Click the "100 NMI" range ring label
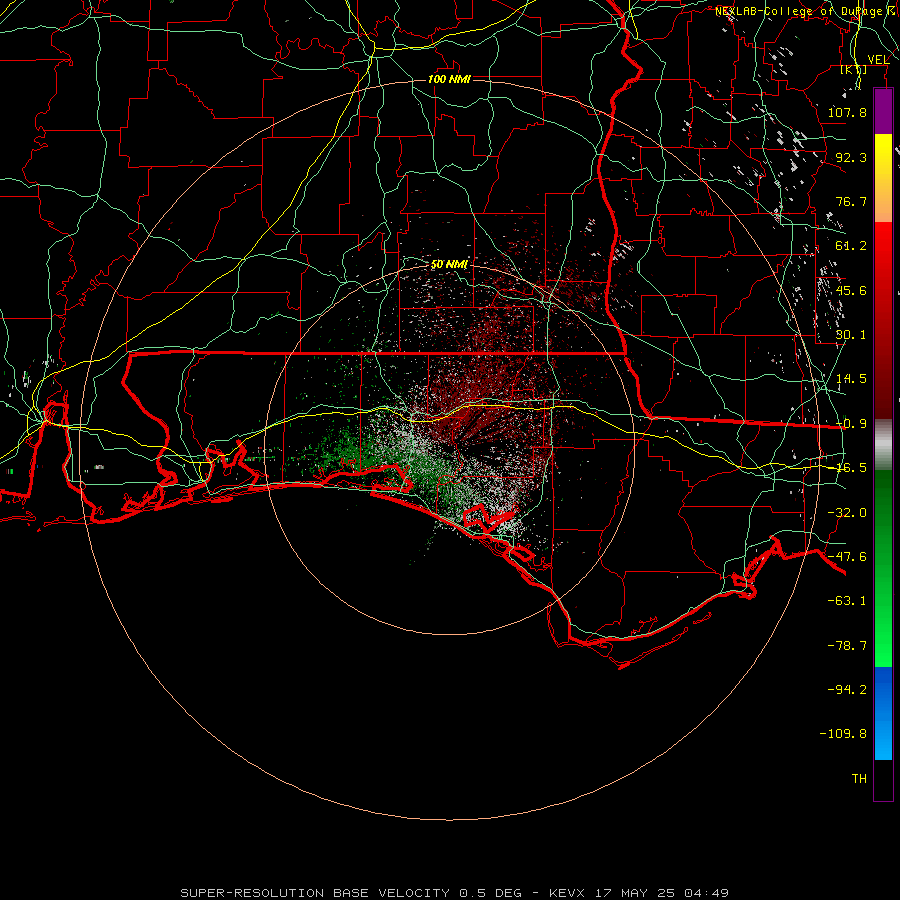This screenshot has width=900, height=900. (449, 79)
